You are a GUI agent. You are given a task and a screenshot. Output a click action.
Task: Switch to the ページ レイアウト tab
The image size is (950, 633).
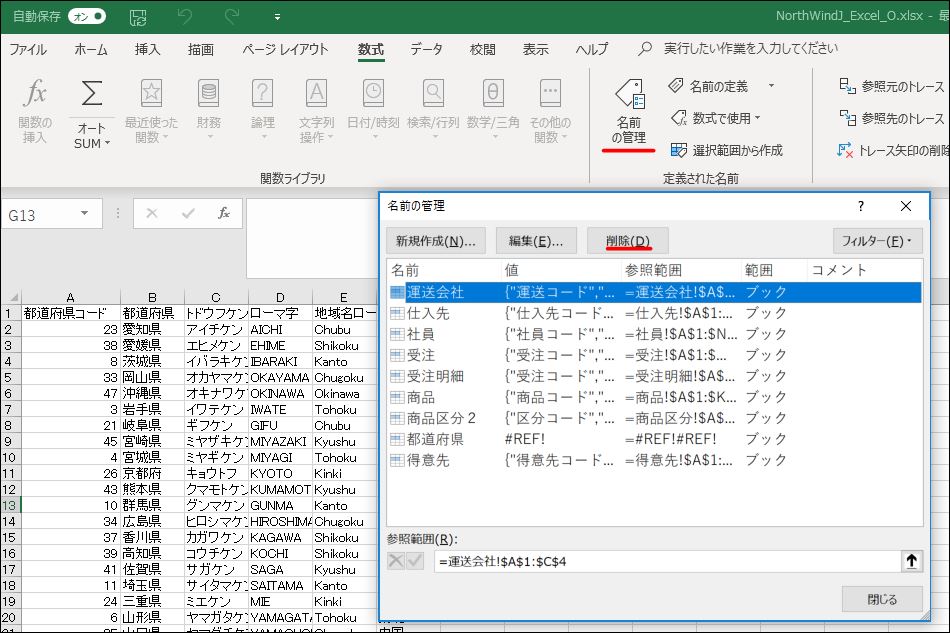point(285,49)
